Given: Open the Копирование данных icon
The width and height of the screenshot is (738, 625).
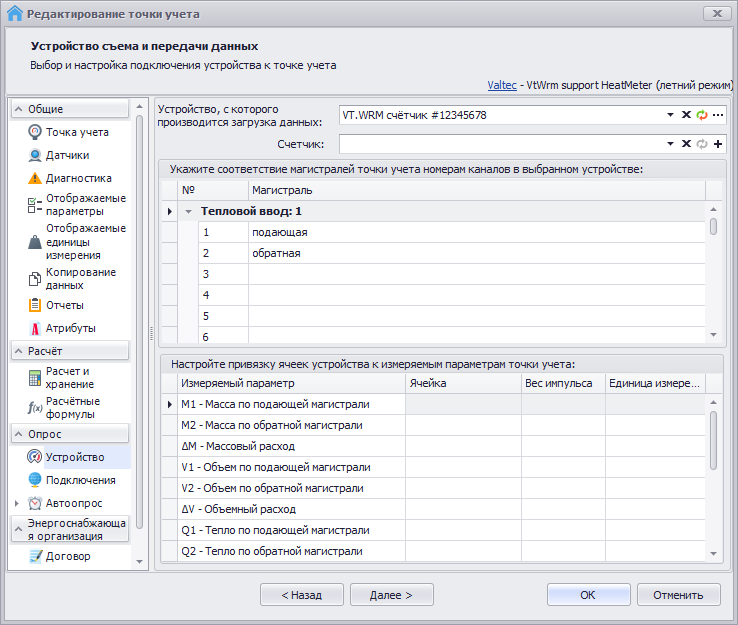Looking at the screenshot, I should (35, 279).
